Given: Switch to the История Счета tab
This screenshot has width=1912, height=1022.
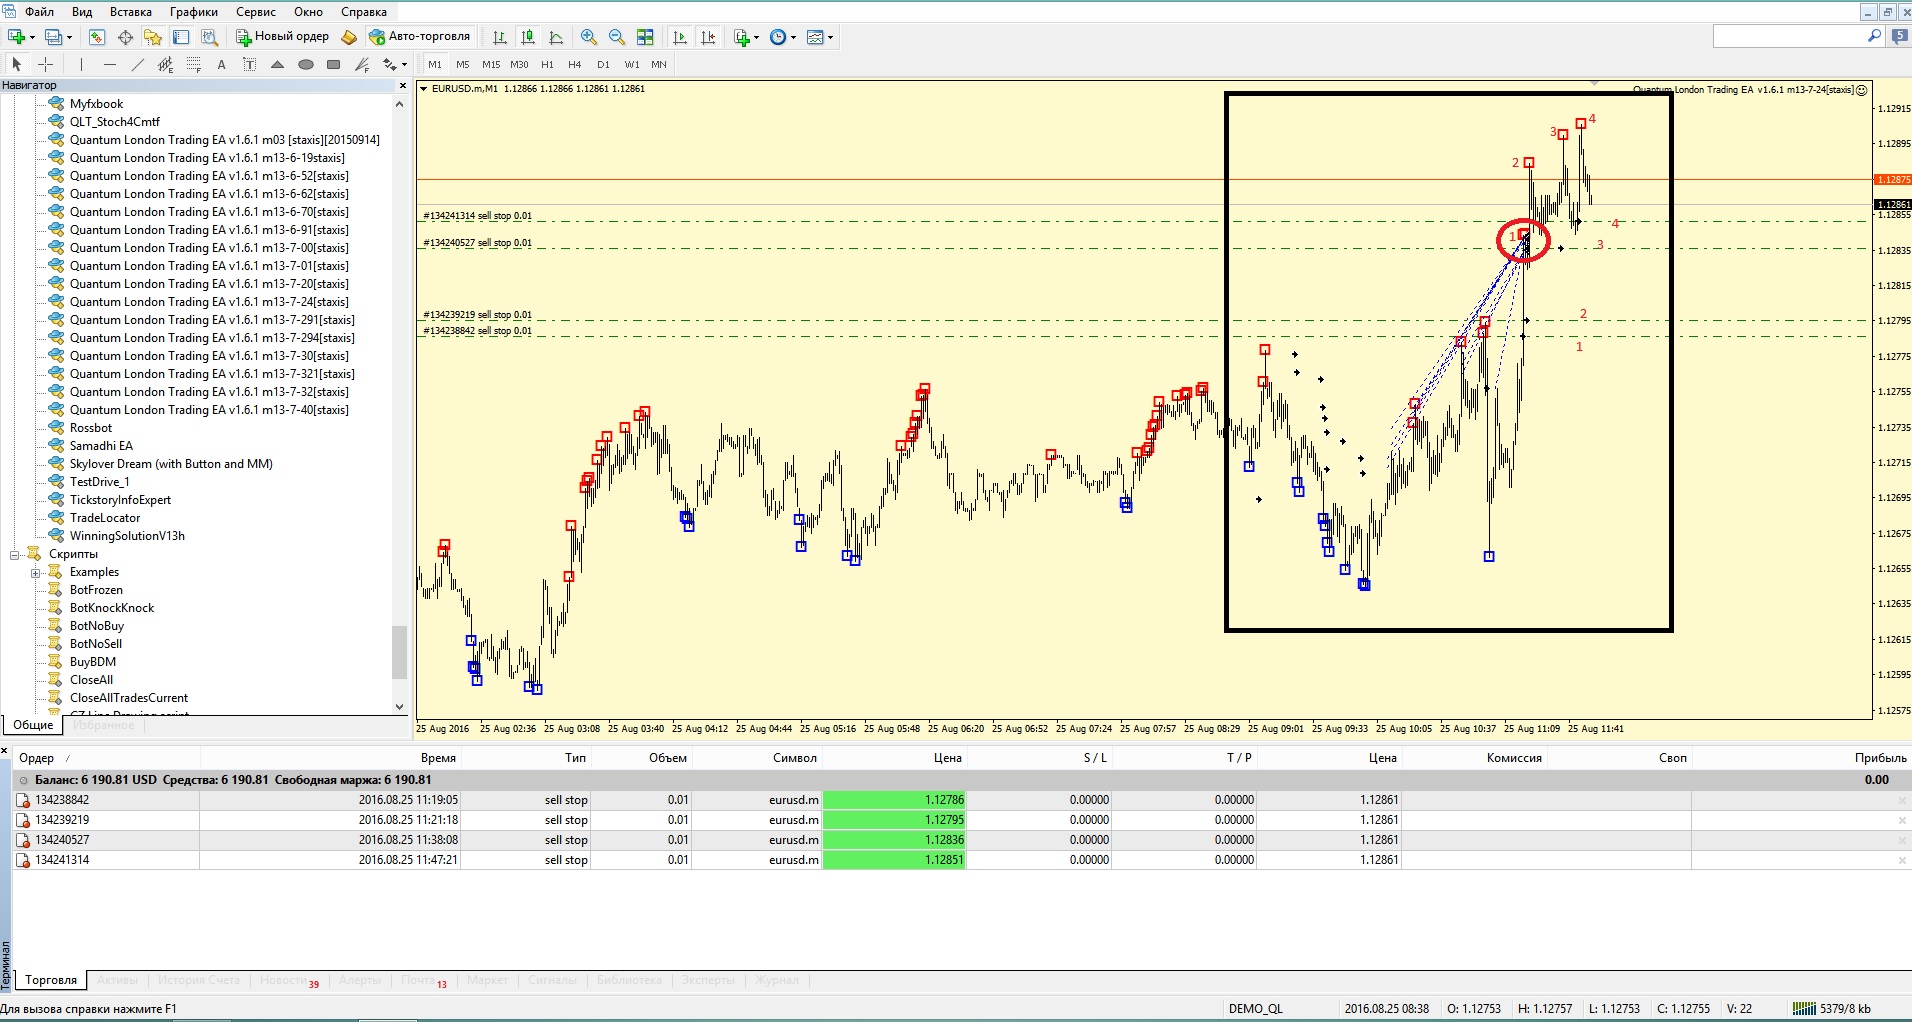Looking at the screenshot, I should coord(198,980).
